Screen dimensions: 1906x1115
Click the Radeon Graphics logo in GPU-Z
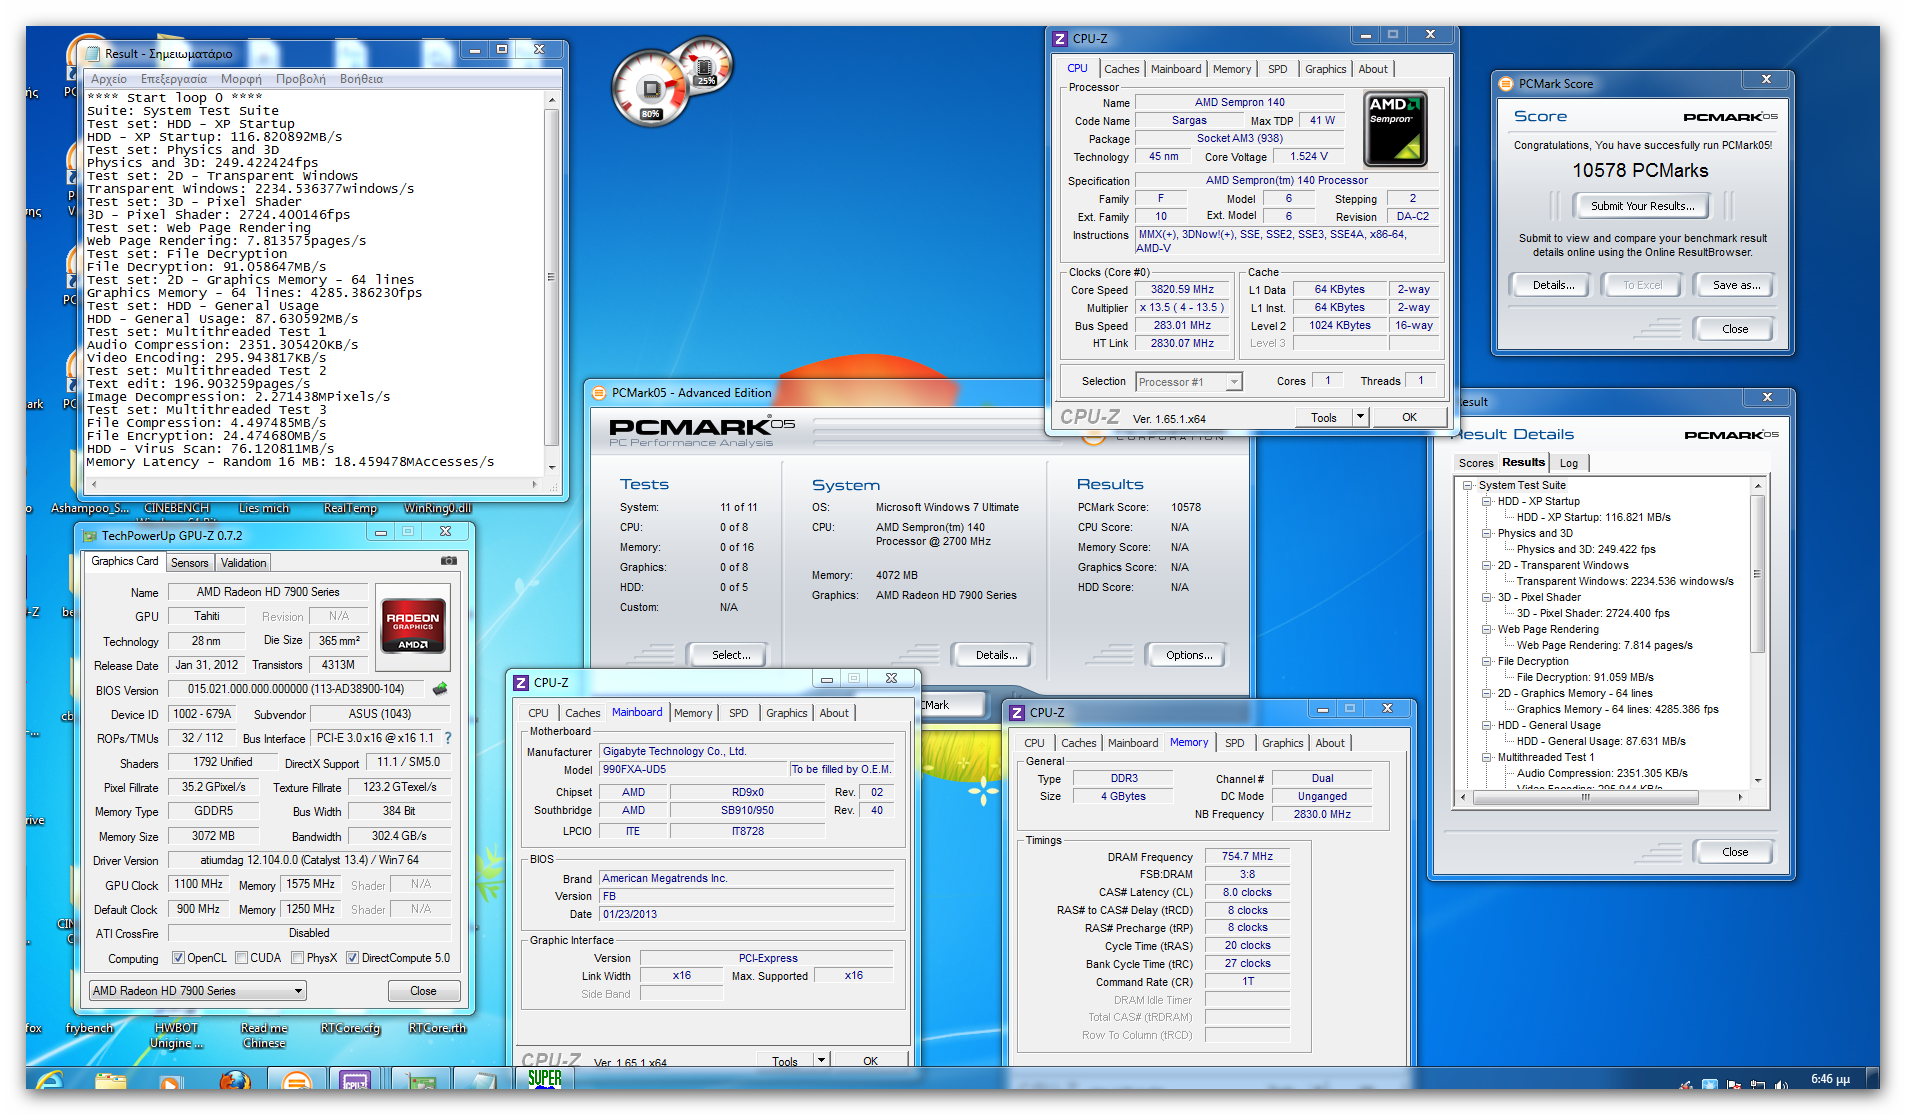coord(413,625)
